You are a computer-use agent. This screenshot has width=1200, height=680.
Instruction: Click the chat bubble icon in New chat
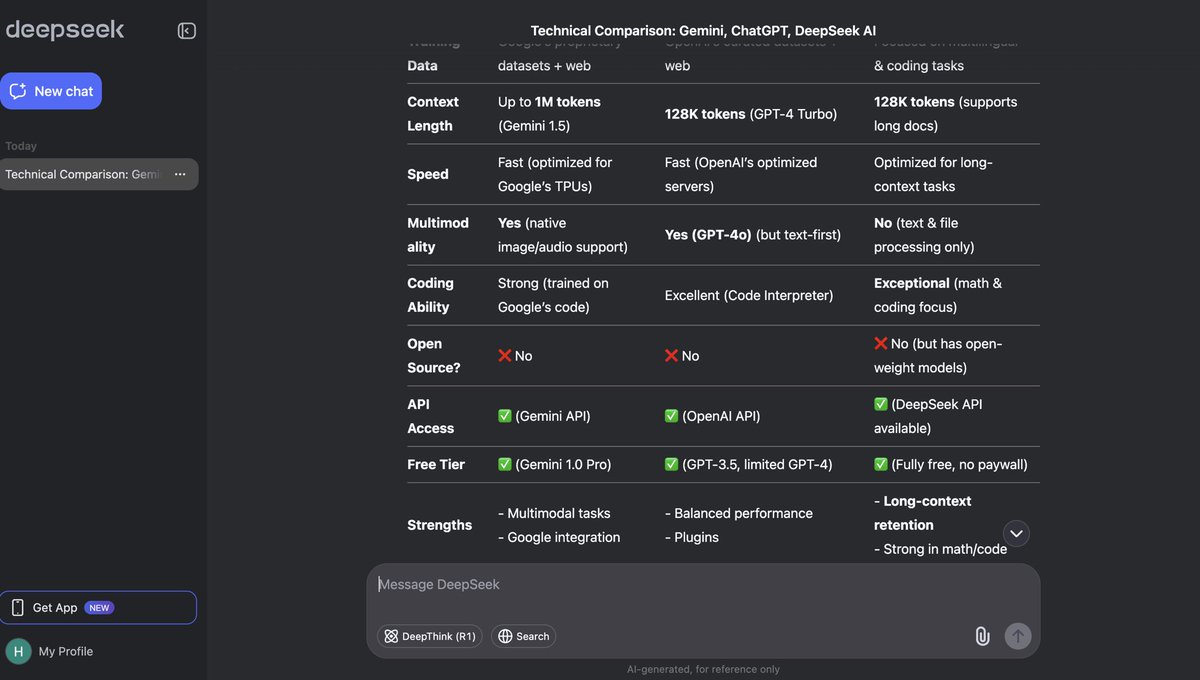coord(18,91)
